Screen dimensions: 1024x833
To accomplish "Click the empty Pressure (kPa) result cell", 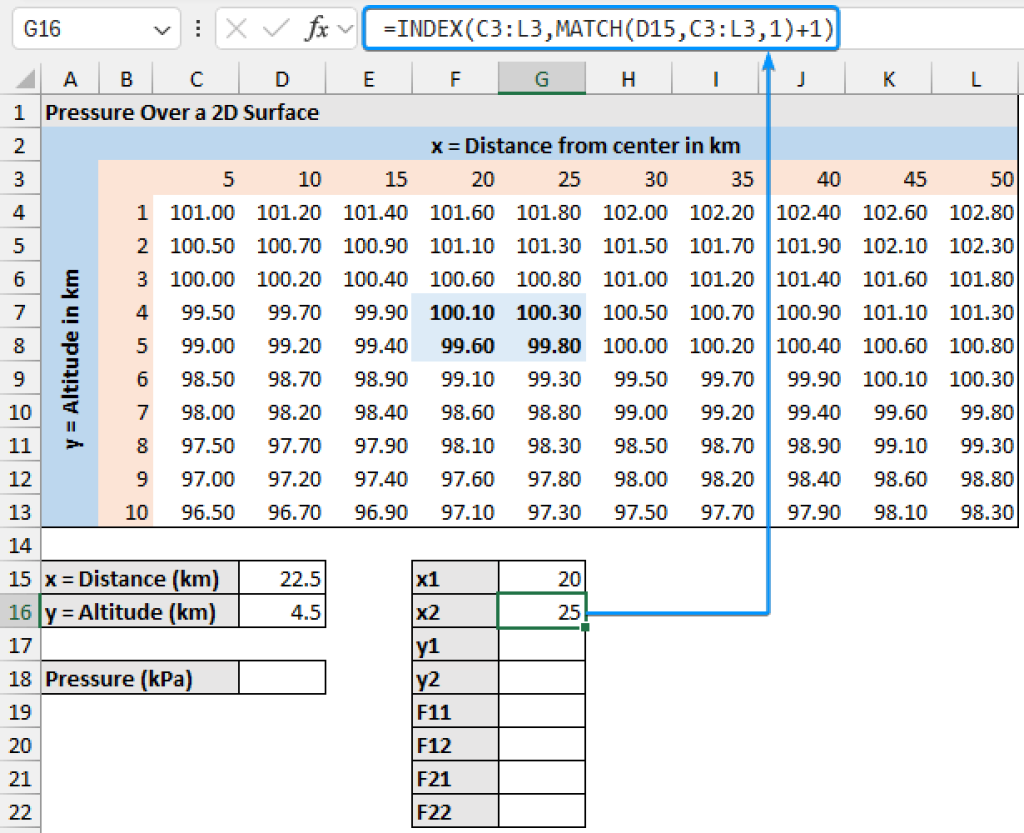I will [283, 677].
